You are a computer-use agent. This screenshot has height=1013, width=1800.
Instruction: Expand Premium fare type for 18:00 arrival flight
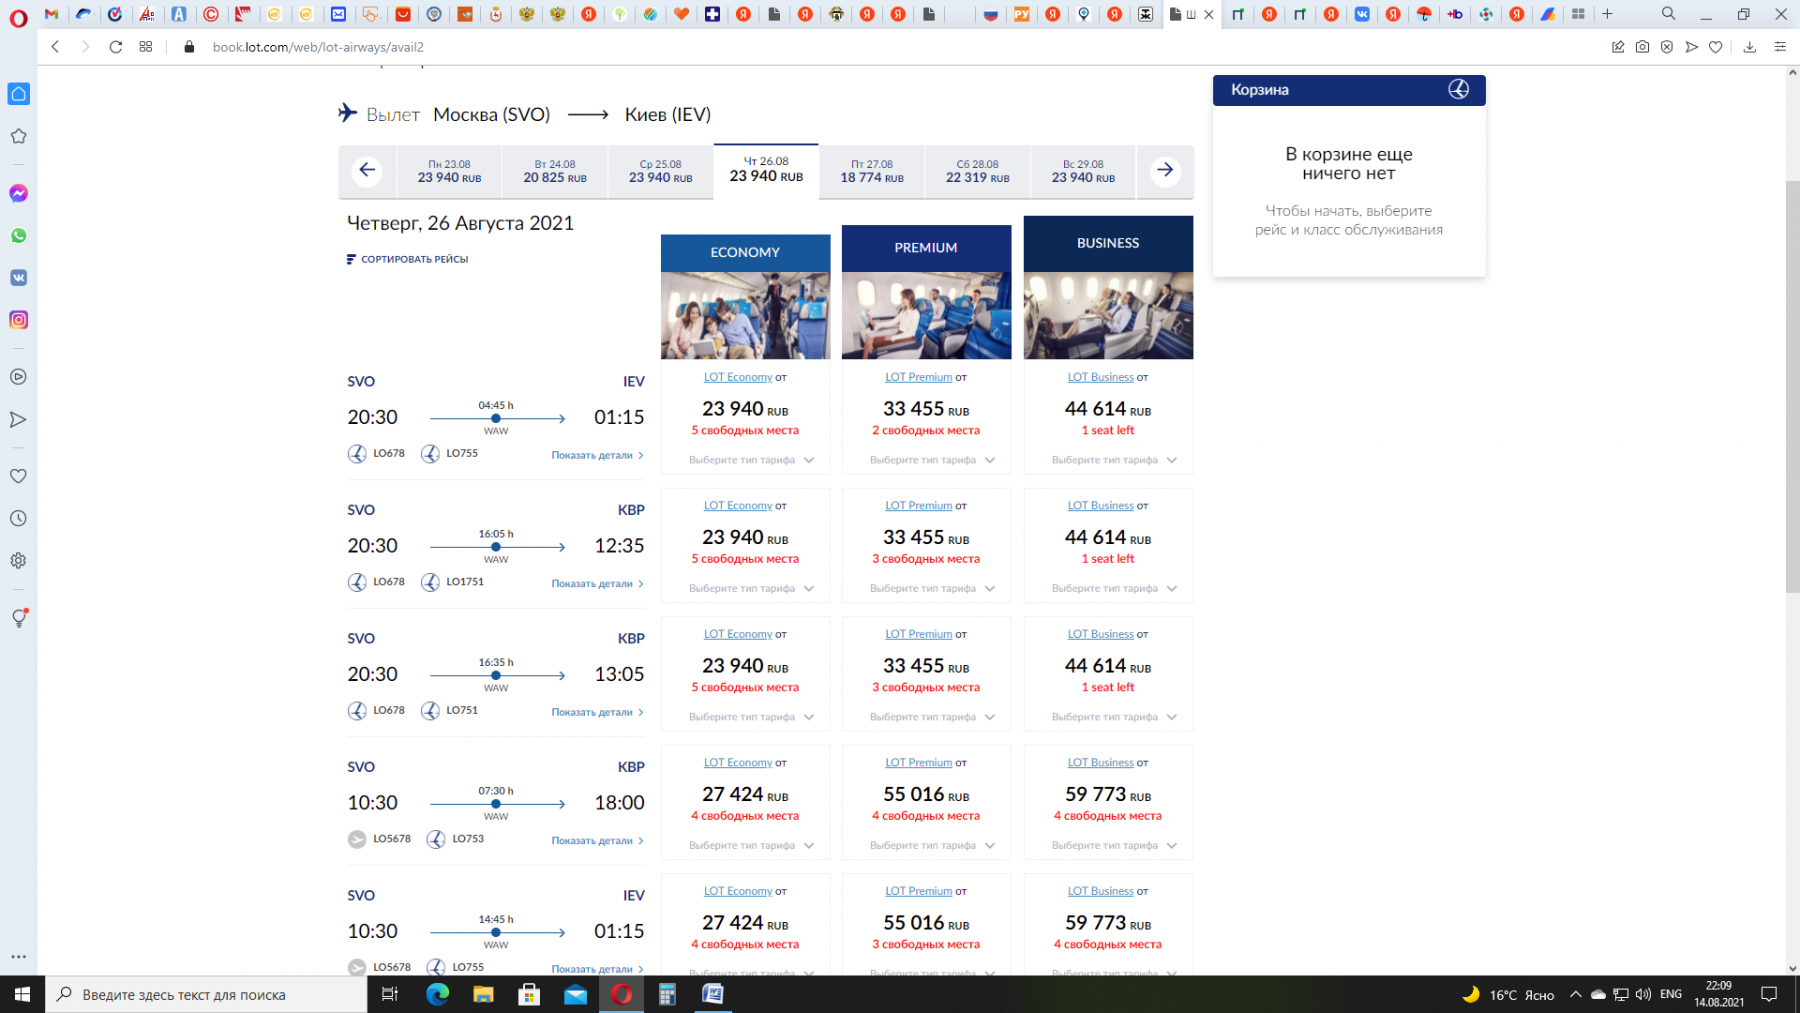[x=932, y=845]
